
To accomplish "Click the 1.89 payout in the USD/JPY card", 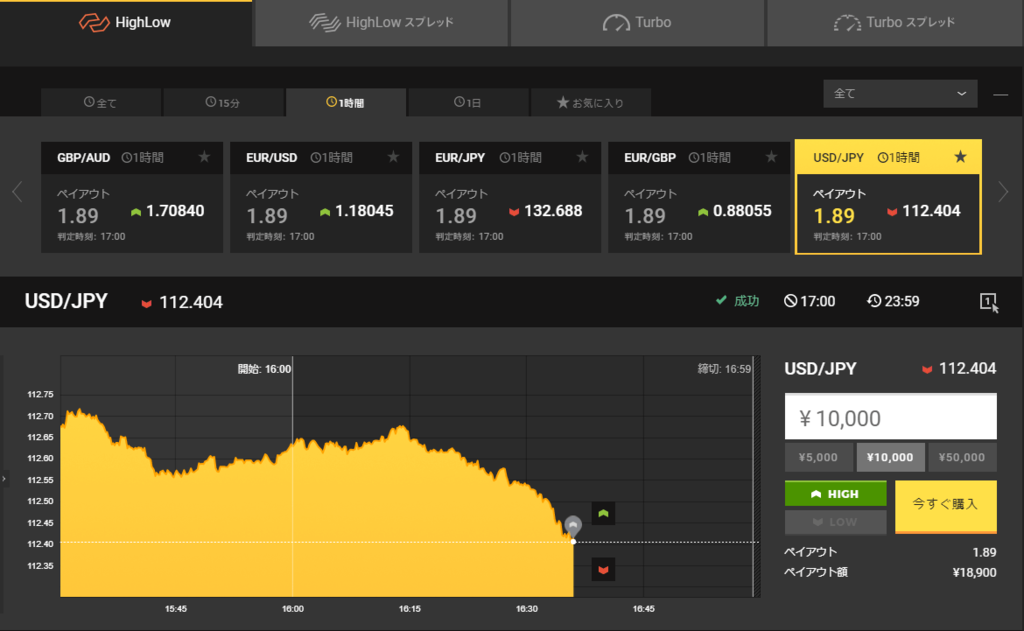I will [x=834, y=216].
